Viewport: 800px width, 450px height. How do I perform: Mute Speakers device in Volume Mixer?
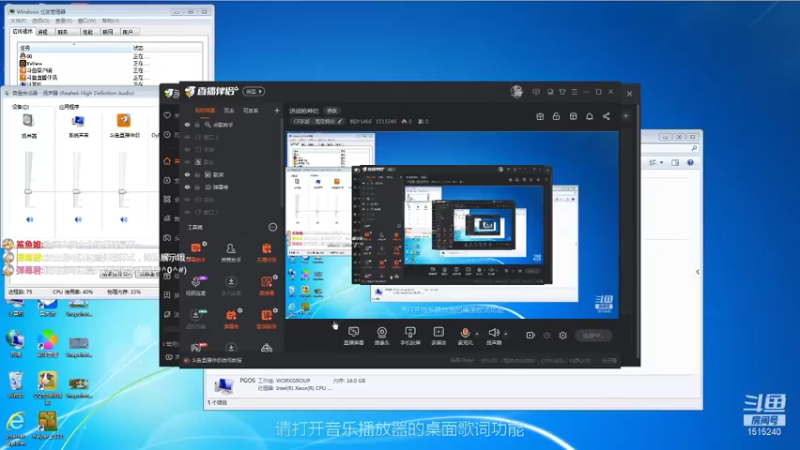coord(29,219)
